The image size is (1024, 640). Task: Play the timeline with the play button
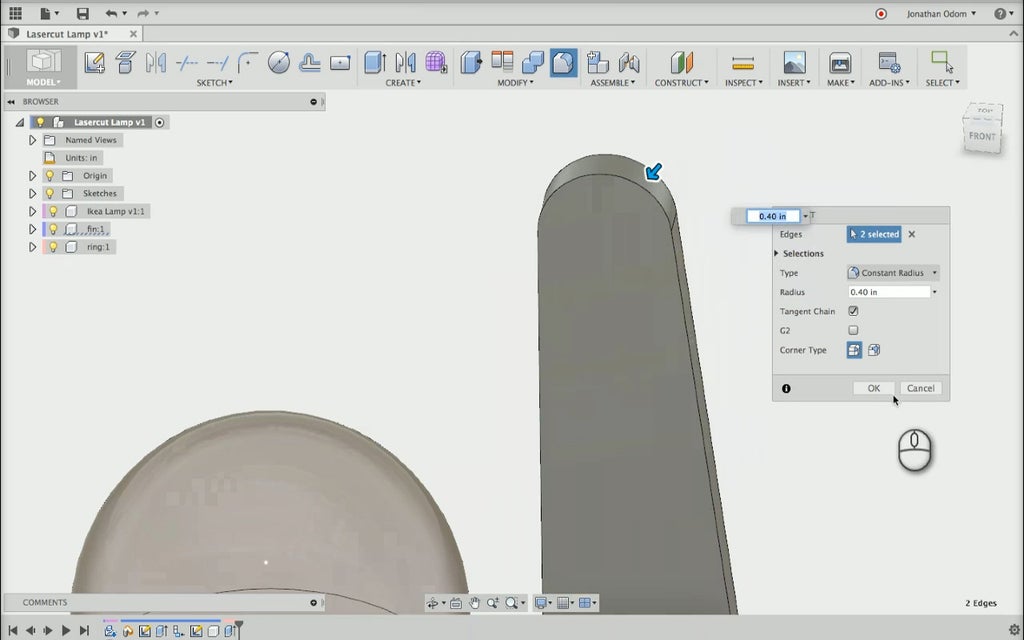[65, 630]
